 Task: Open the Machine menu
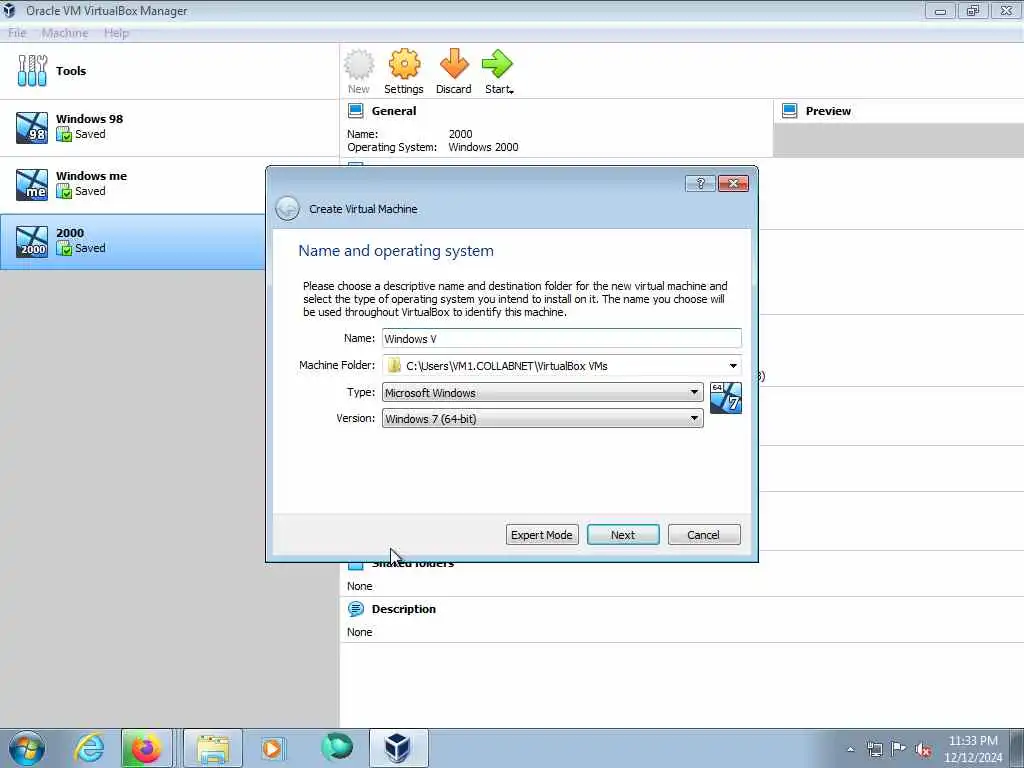[65, 33]
